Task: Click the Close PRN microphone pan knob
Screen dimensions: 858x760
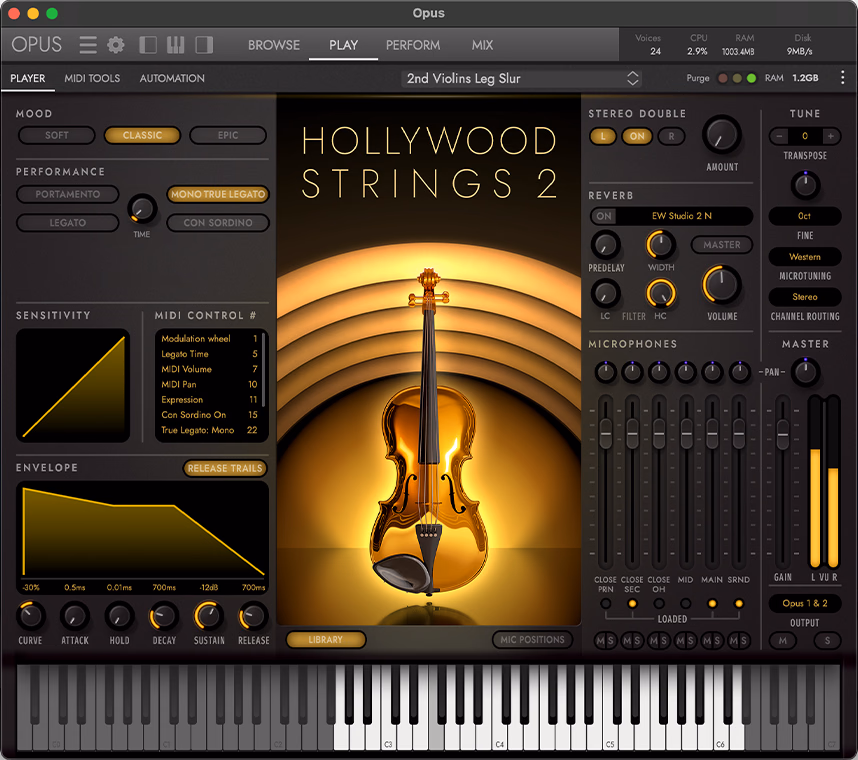Action: click(x=606, y=373)
